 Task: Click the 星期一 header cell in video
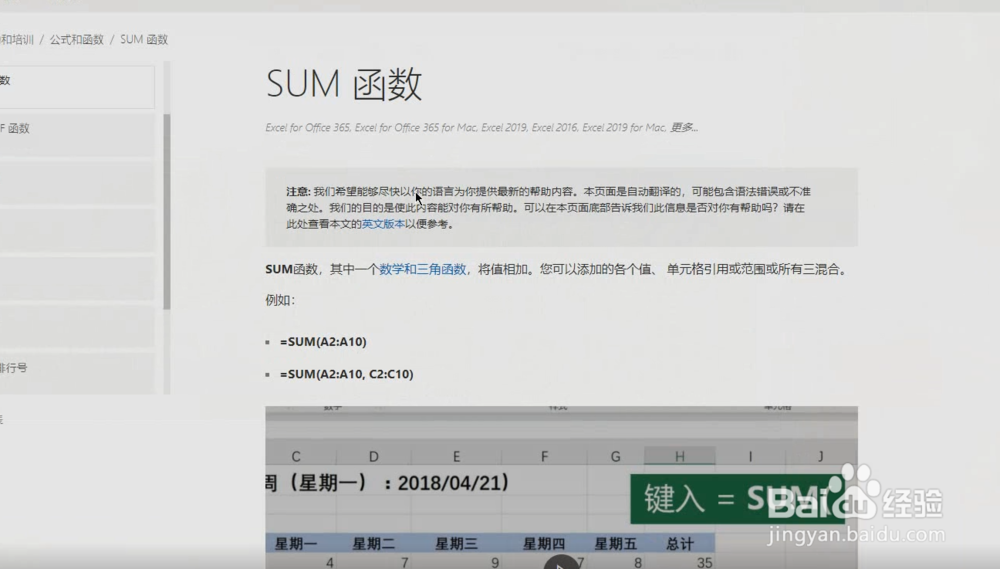pyautogui.click(x=295, y=543)
